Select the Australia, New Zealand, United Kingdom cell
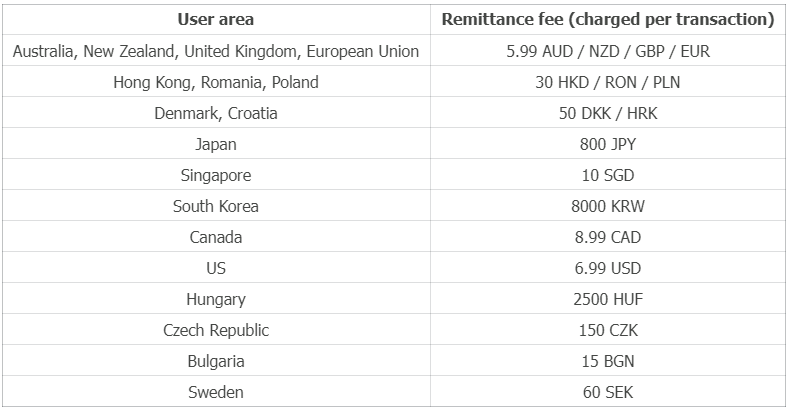The width and height of the screenshot is (794, 411). point(215,51)
